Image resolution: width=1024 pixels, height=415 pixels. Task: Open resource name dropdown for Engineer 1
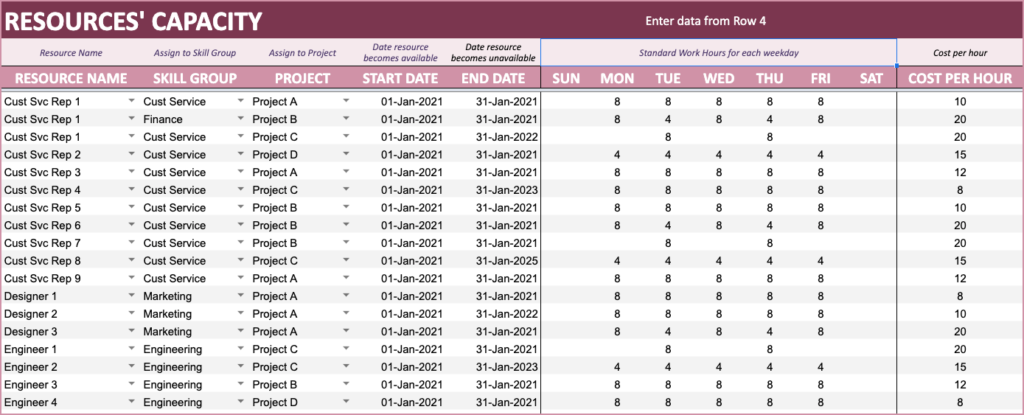[x=133, y=348]
